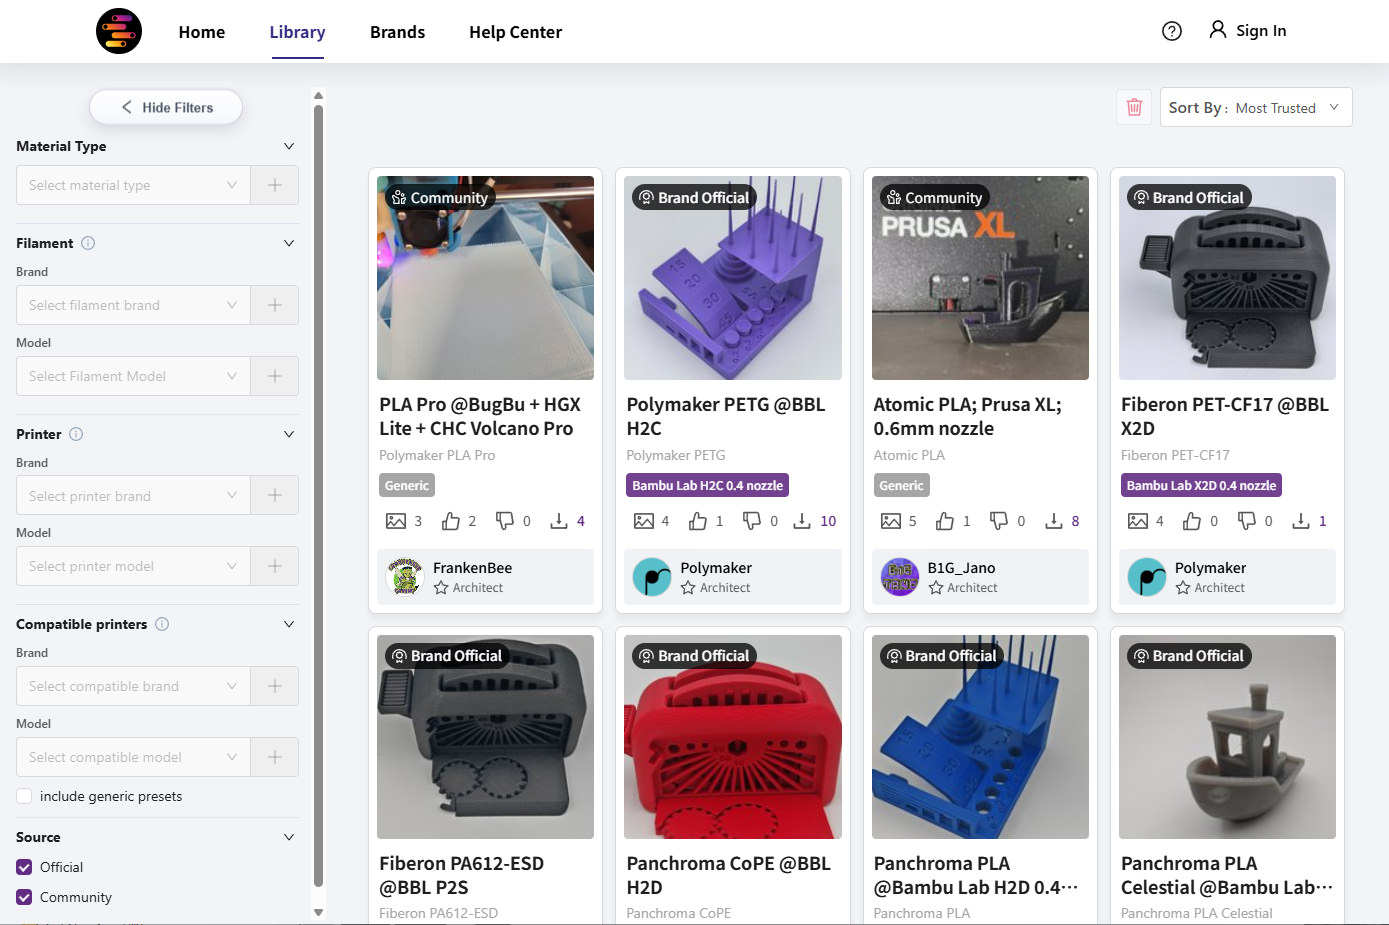Image resolution: width=1389 pixels, height=925 pixels.
Task: Open Fiberon PET-CF17 card thumbnail
Action: 1227,278
